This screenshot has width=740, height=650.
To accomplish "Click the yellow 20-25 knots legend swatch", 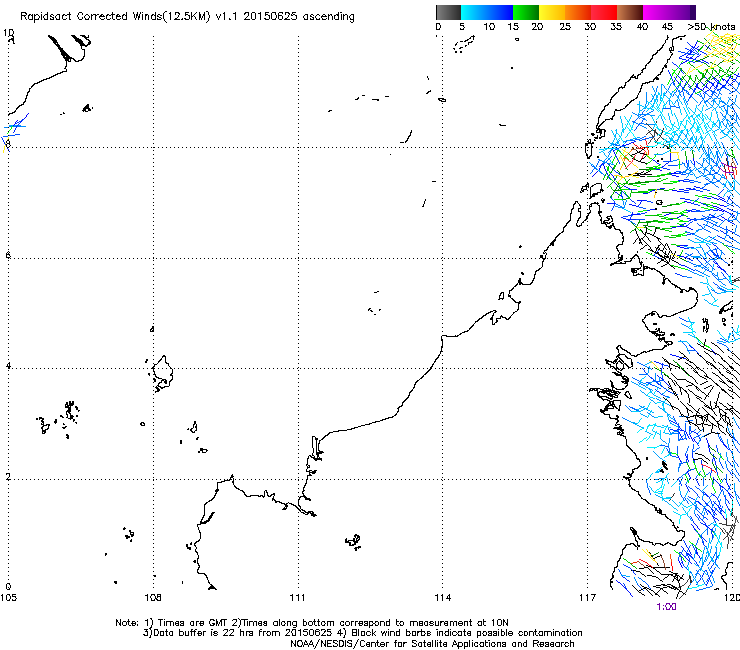I will (x=552, y=12).
